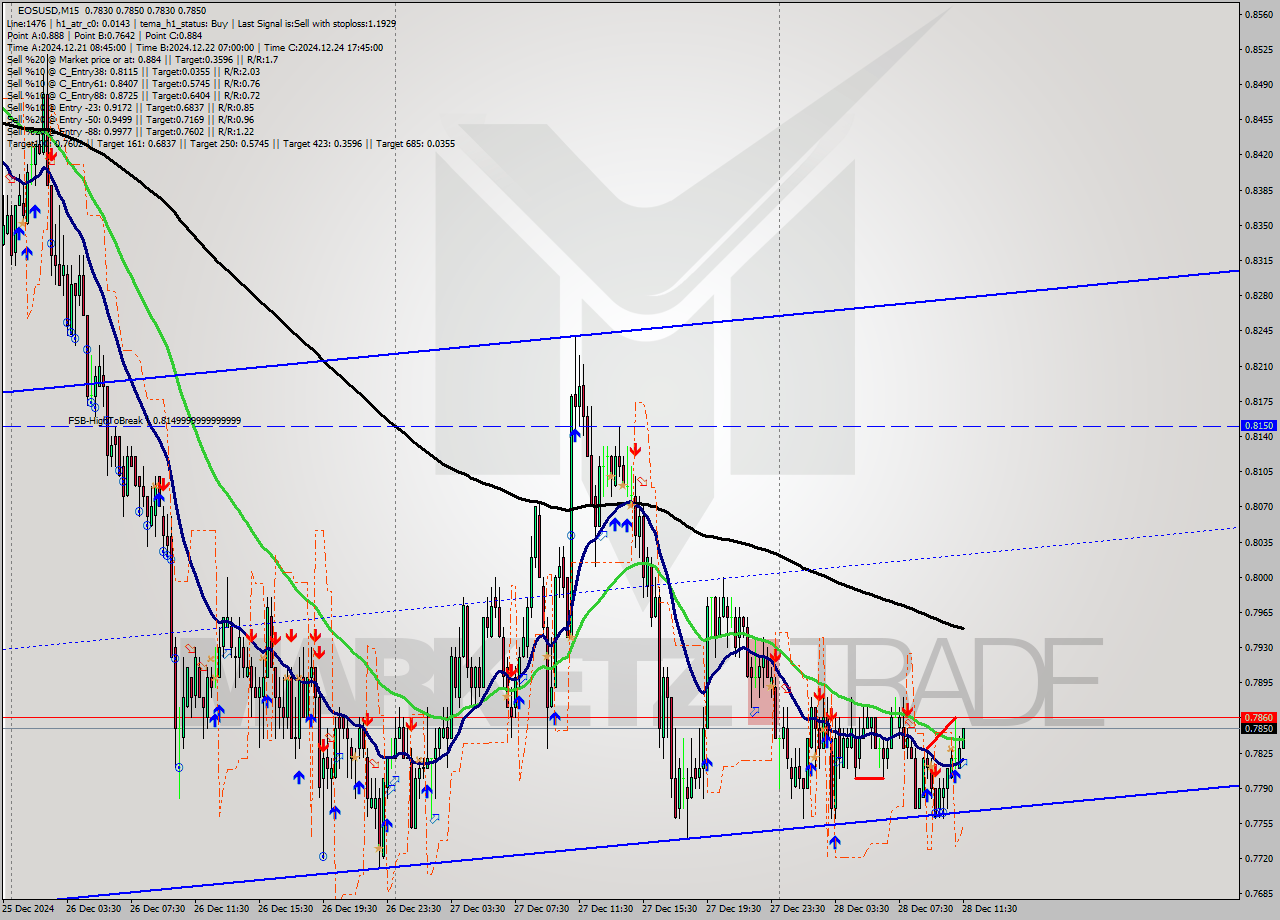
Task: Click the 0.8000 price axis label
Action: [1259, 577]
